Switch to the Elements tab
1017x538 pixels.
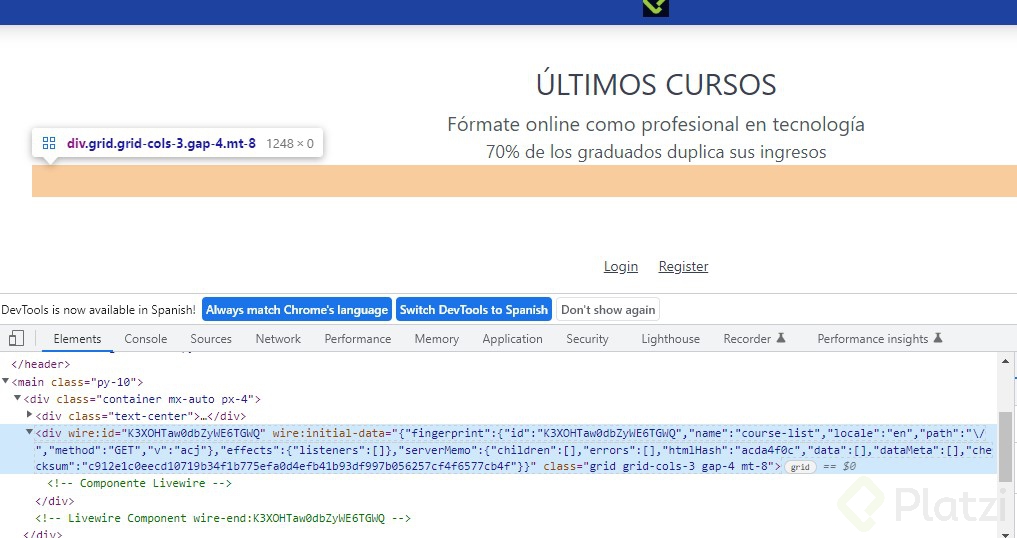click(x=77, y=339)
